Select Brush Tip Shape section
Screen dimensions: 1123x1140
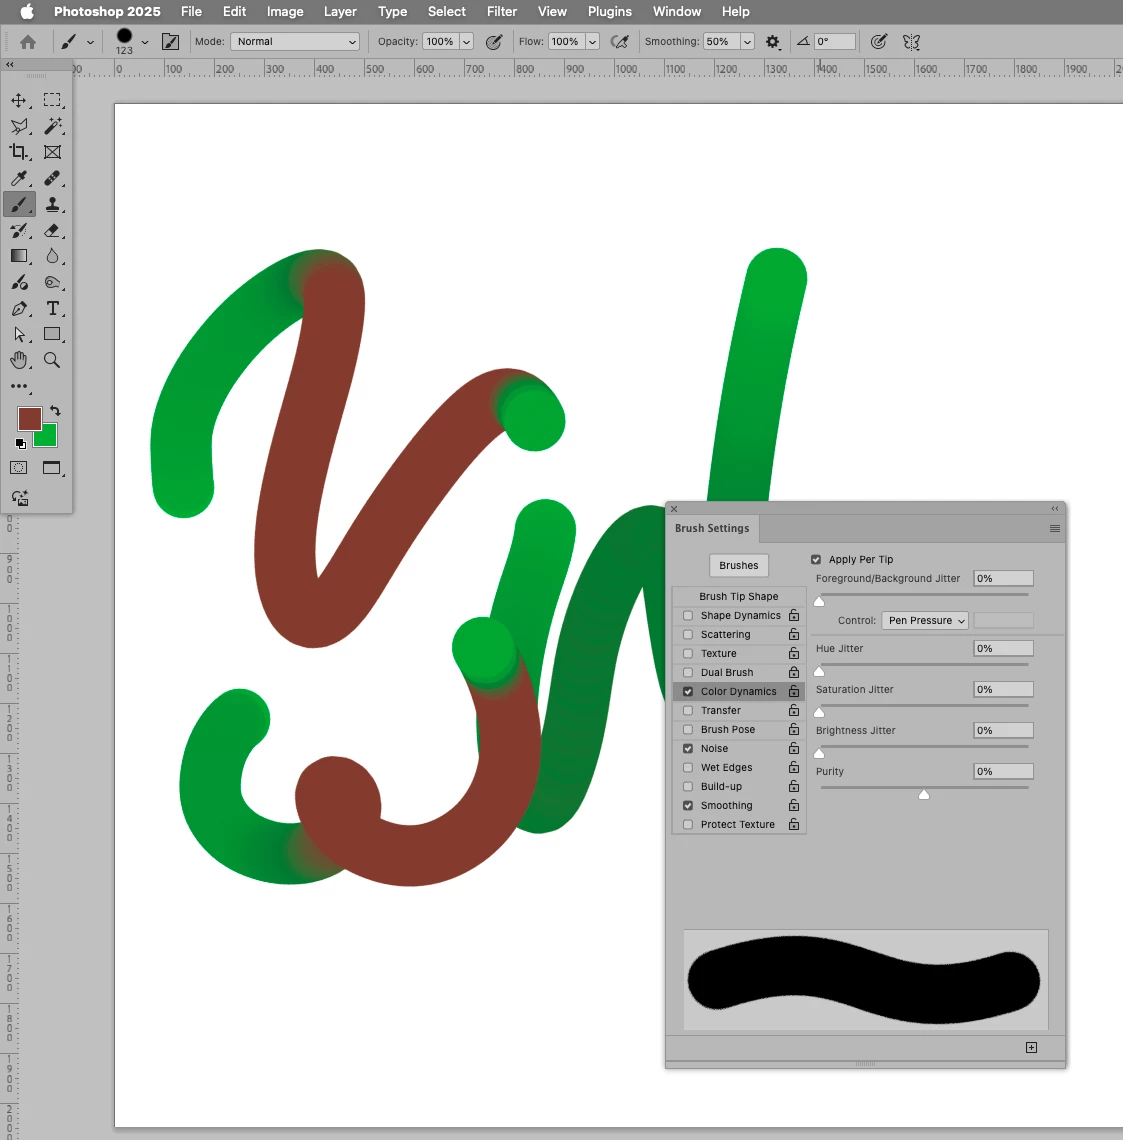(x=738, y=596)
